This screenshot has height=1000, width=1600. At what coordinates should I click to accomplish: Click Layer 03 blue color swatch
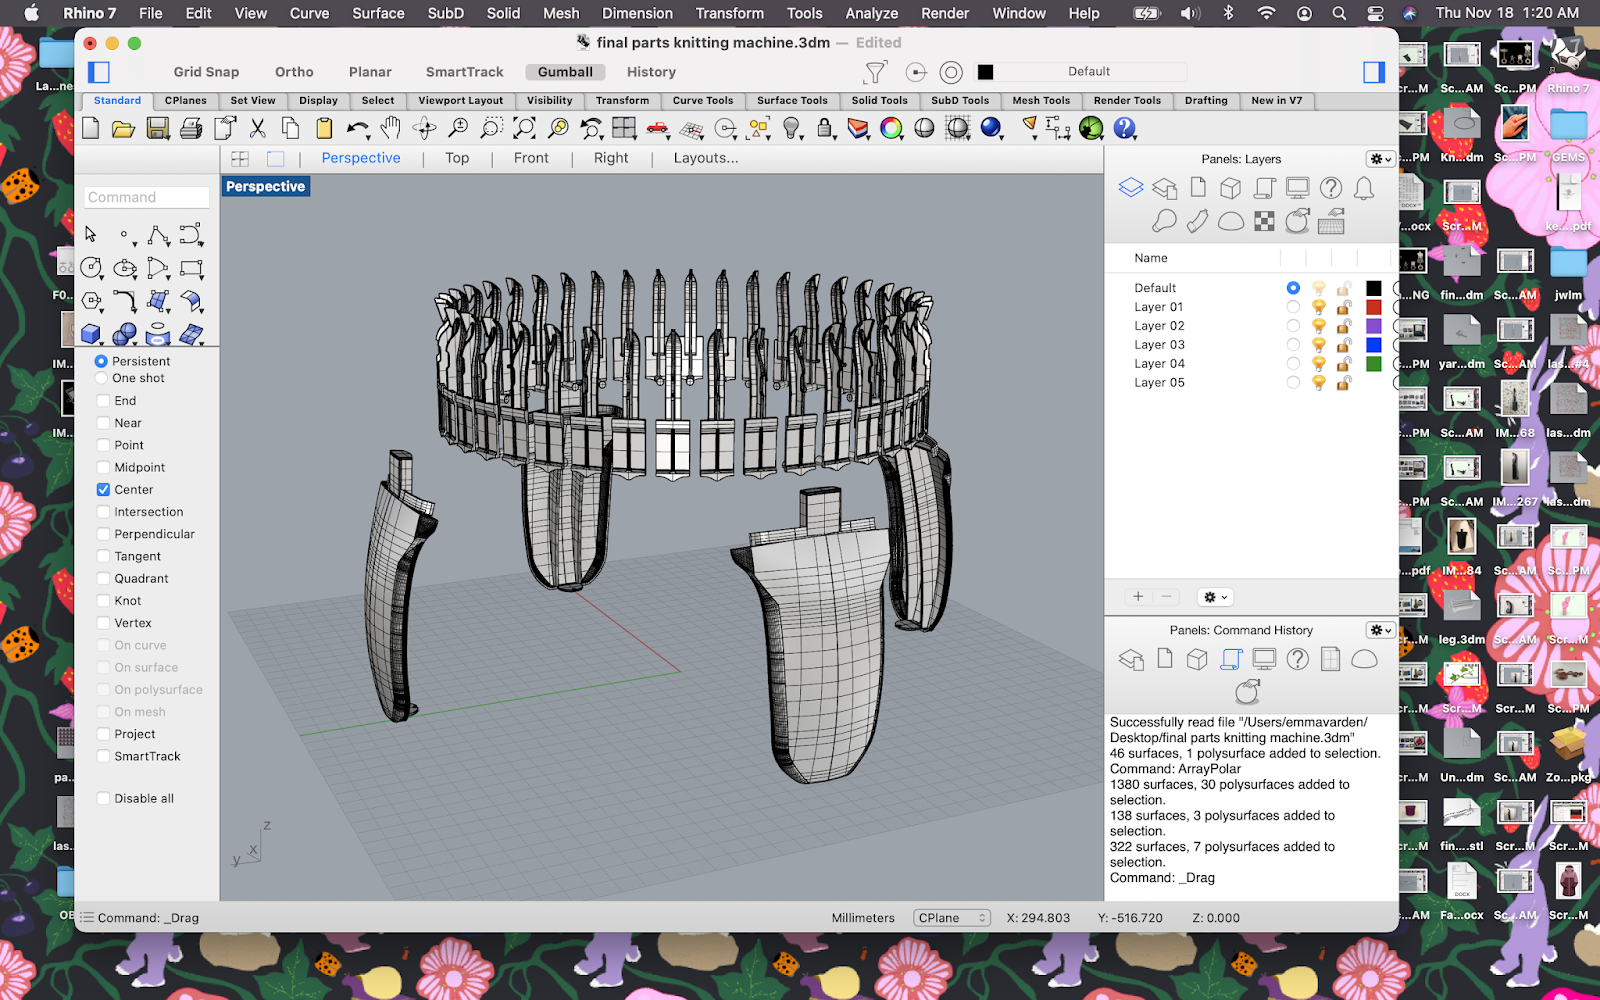(1373, 345)
